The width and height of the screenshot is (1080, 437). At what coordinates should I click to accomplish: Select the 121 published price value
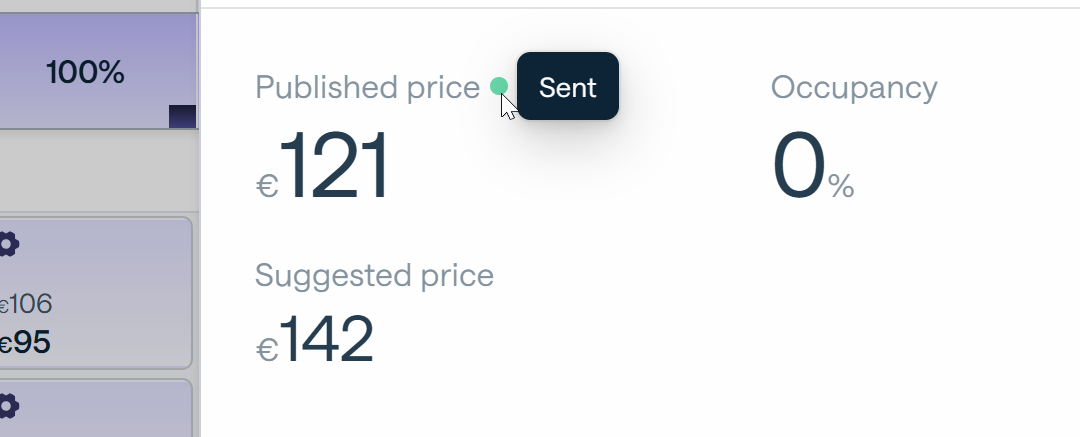[x=334, y=166]
